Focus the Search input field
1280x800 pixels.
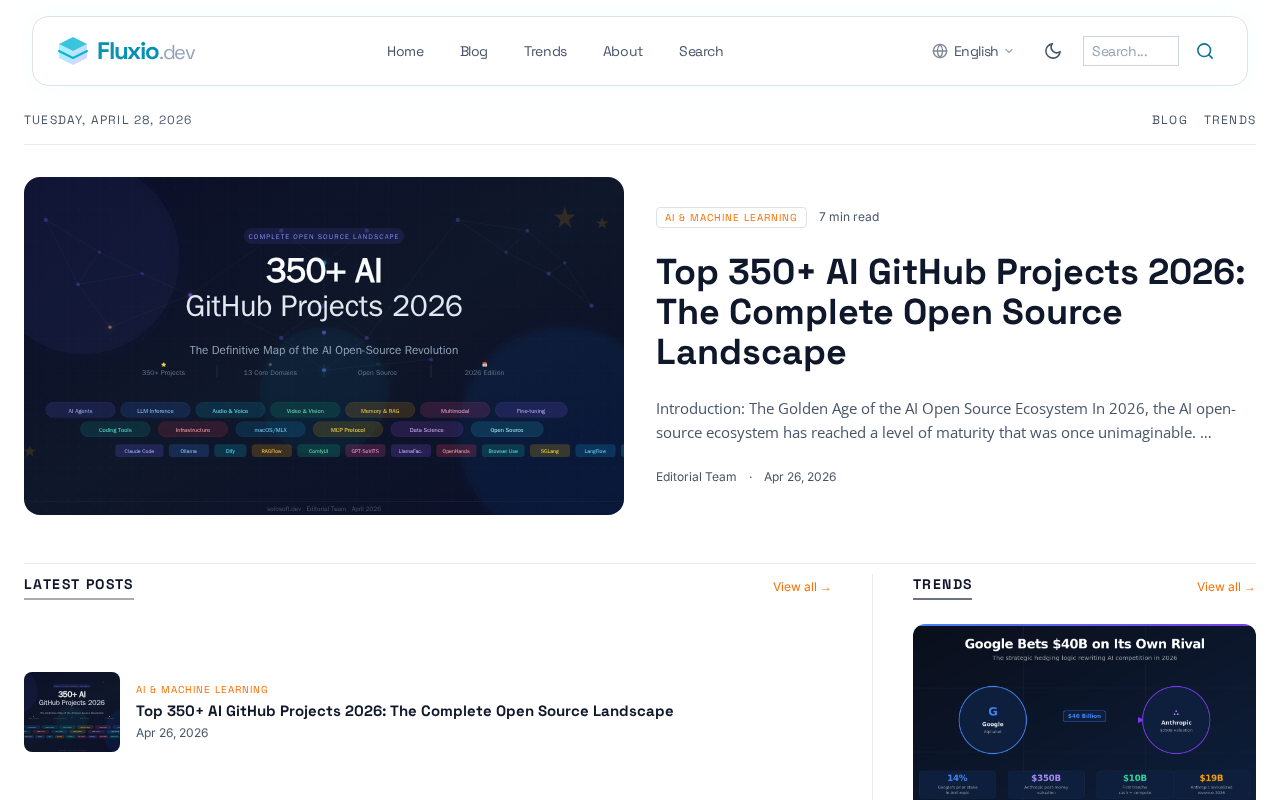coord(1131,51)
